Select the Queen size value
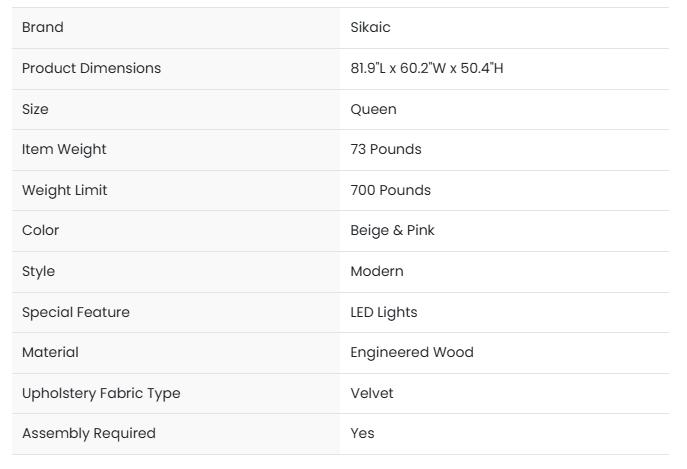Viewport: 687px width, 469px height. coord(373,109)
